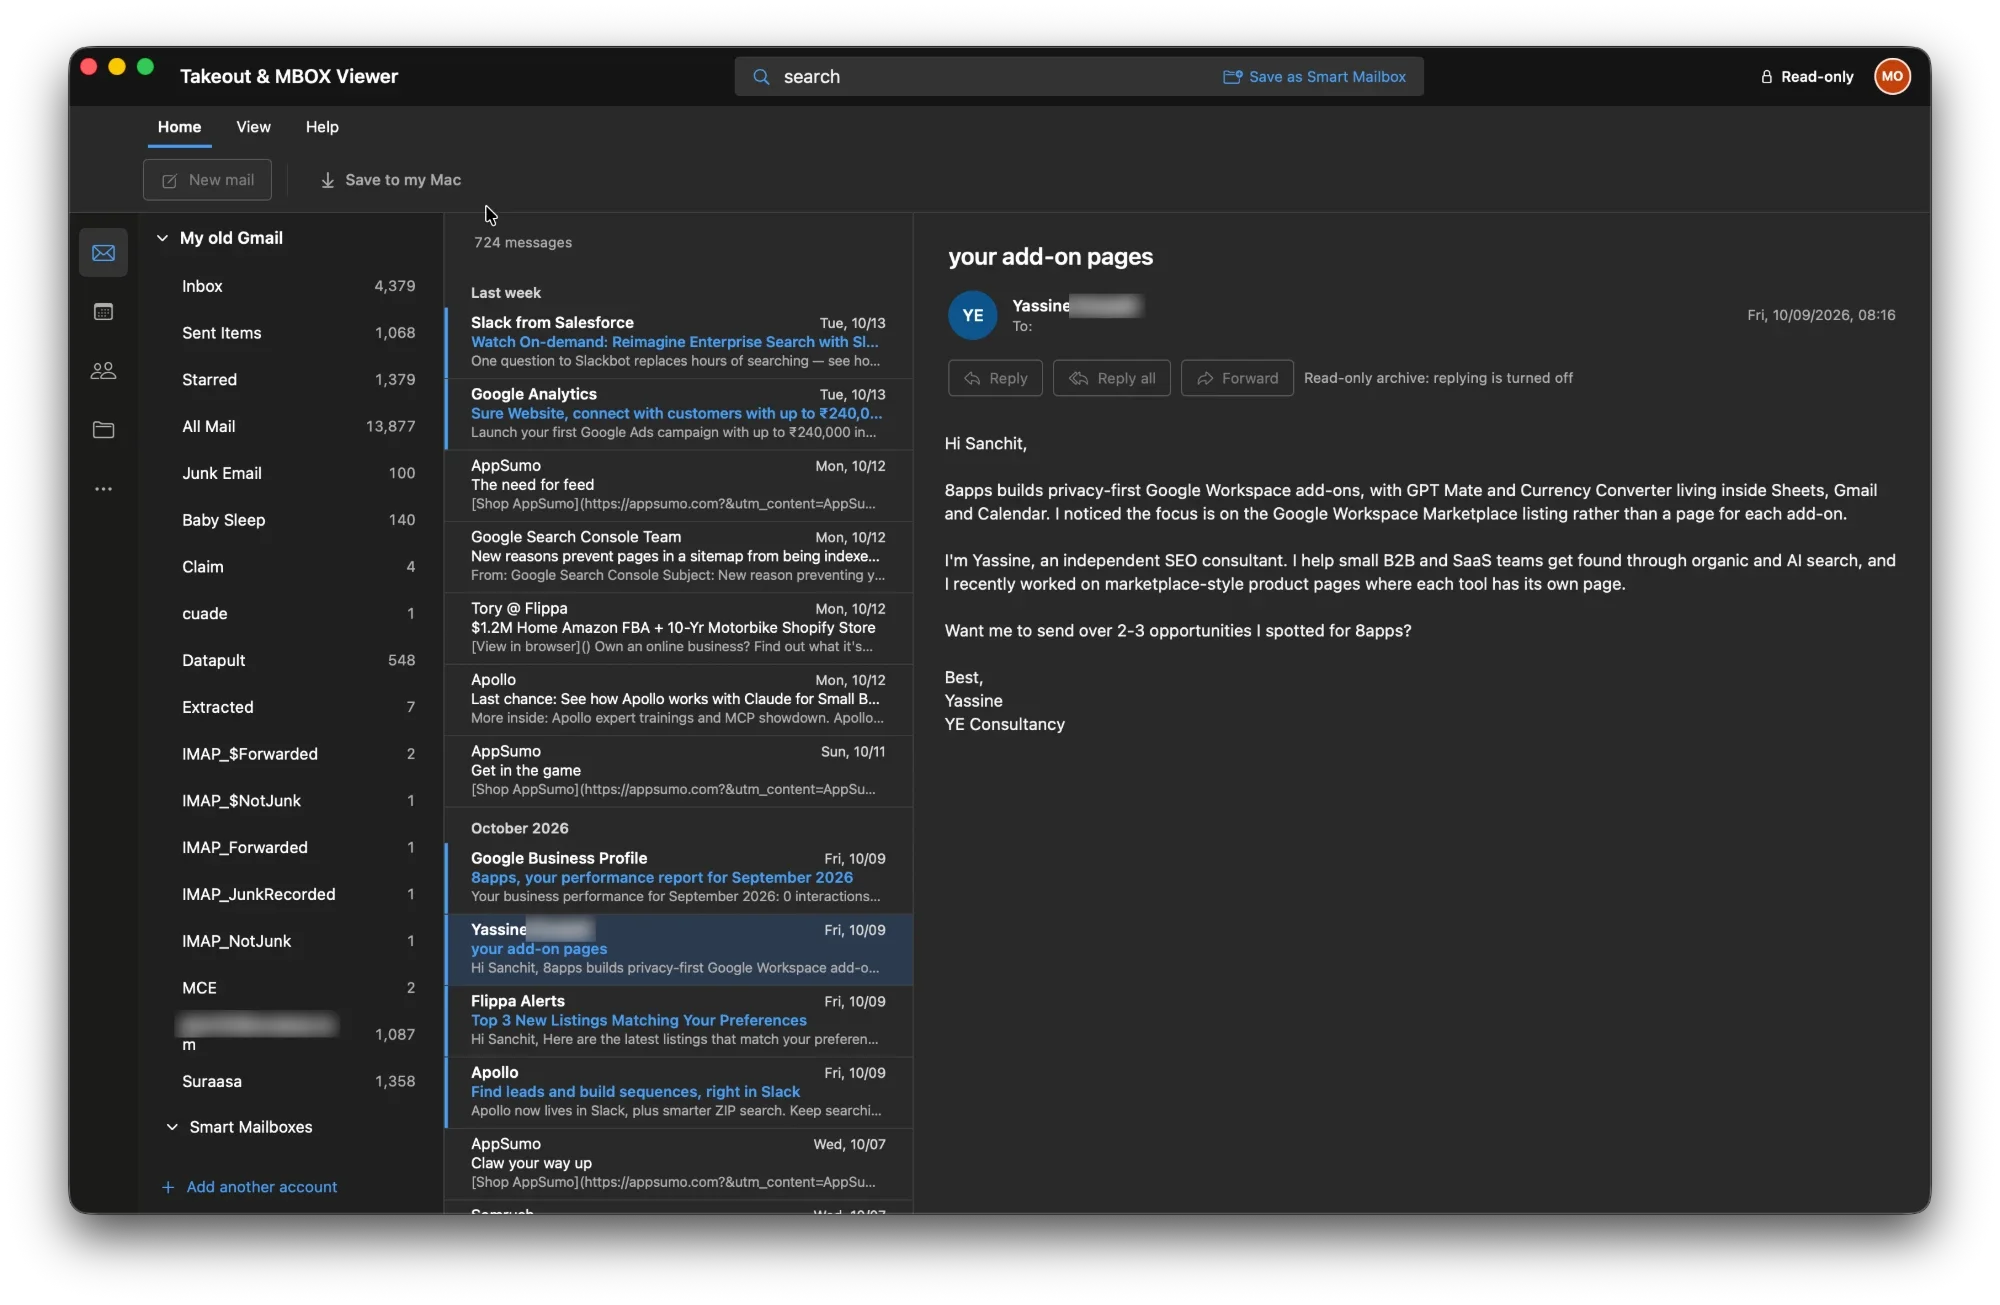The image size is (2000, 1305).
Task: Open the Google Analytics email
Action: [678, 414]
